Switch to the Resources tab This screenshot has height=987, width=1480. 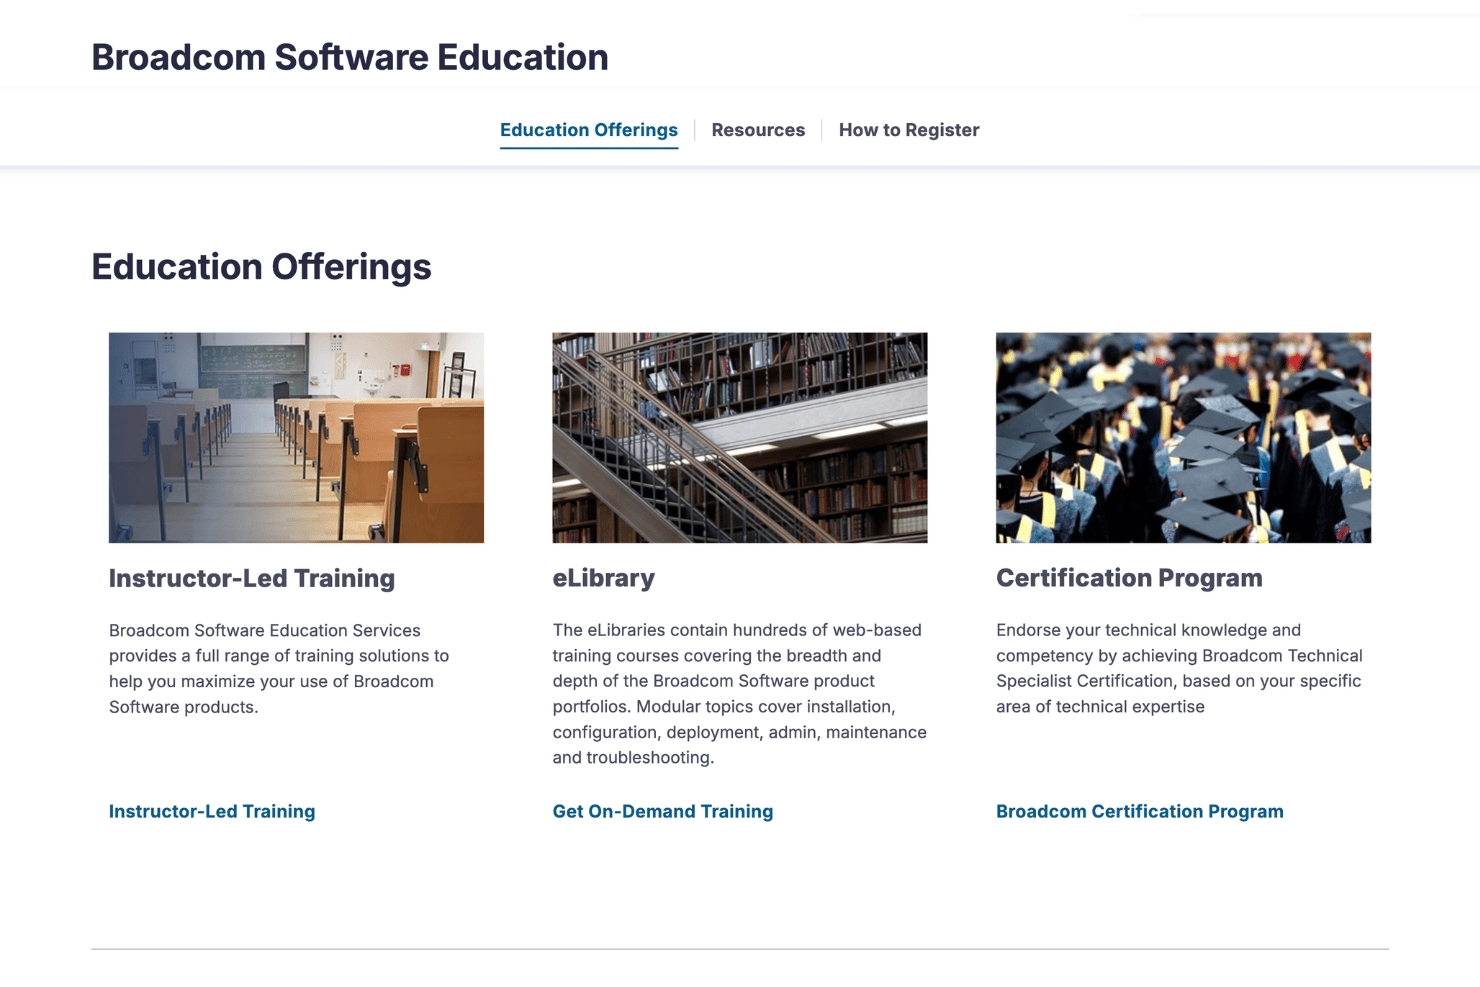(x=758, y=130)
